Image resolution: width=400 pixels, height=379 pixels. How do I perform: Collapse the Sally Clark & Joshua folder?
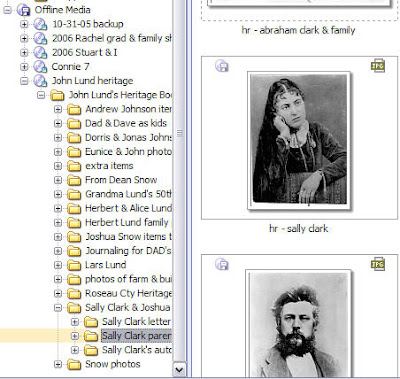click(58, 308)
